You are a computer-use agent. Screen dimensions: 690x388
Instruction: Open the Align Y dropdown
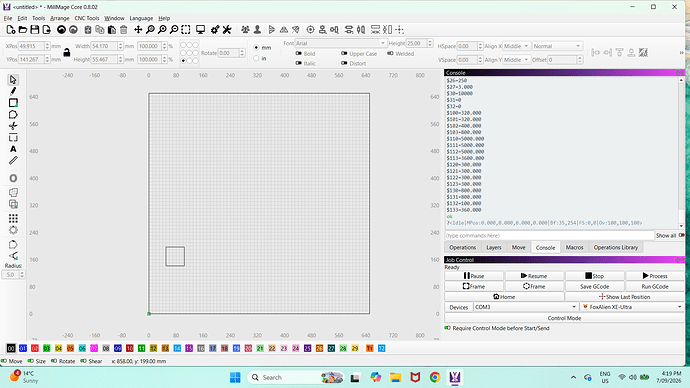(x=516, y=59)
